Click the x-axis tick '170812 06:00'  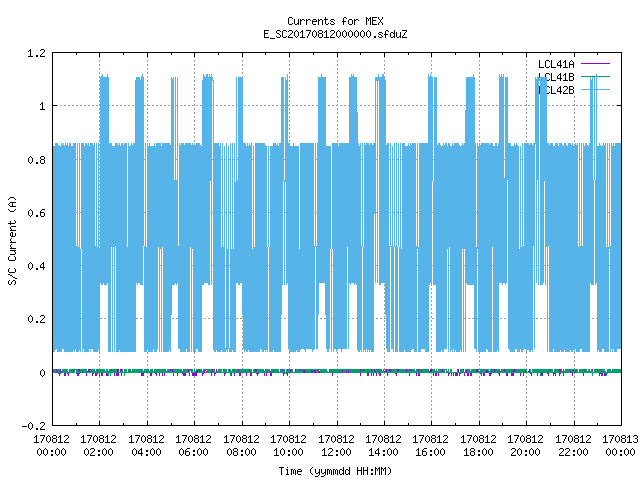pyautogui.click(x=193, y=446)
